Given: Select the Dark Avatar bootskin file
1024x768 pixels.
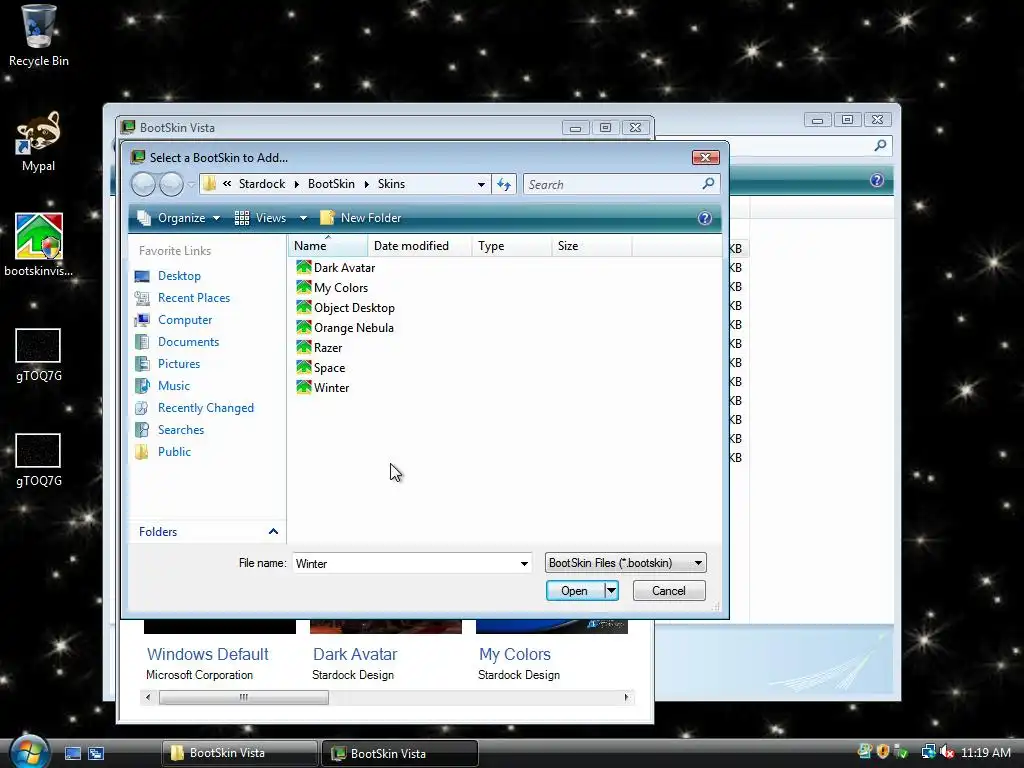Looking at the screenshot, I should [336, 268].
